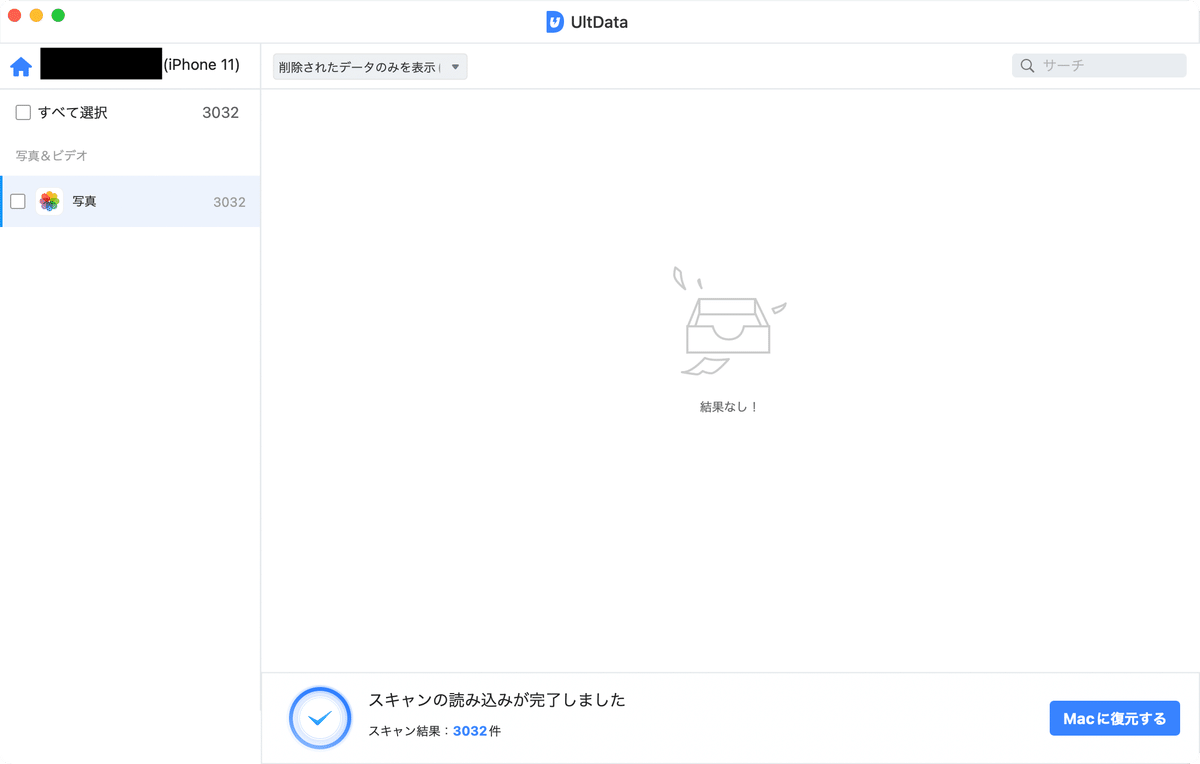This screenshot has width=1200, height=764.
Task: Click the サーチ search input field
Action: point(1098,65)
